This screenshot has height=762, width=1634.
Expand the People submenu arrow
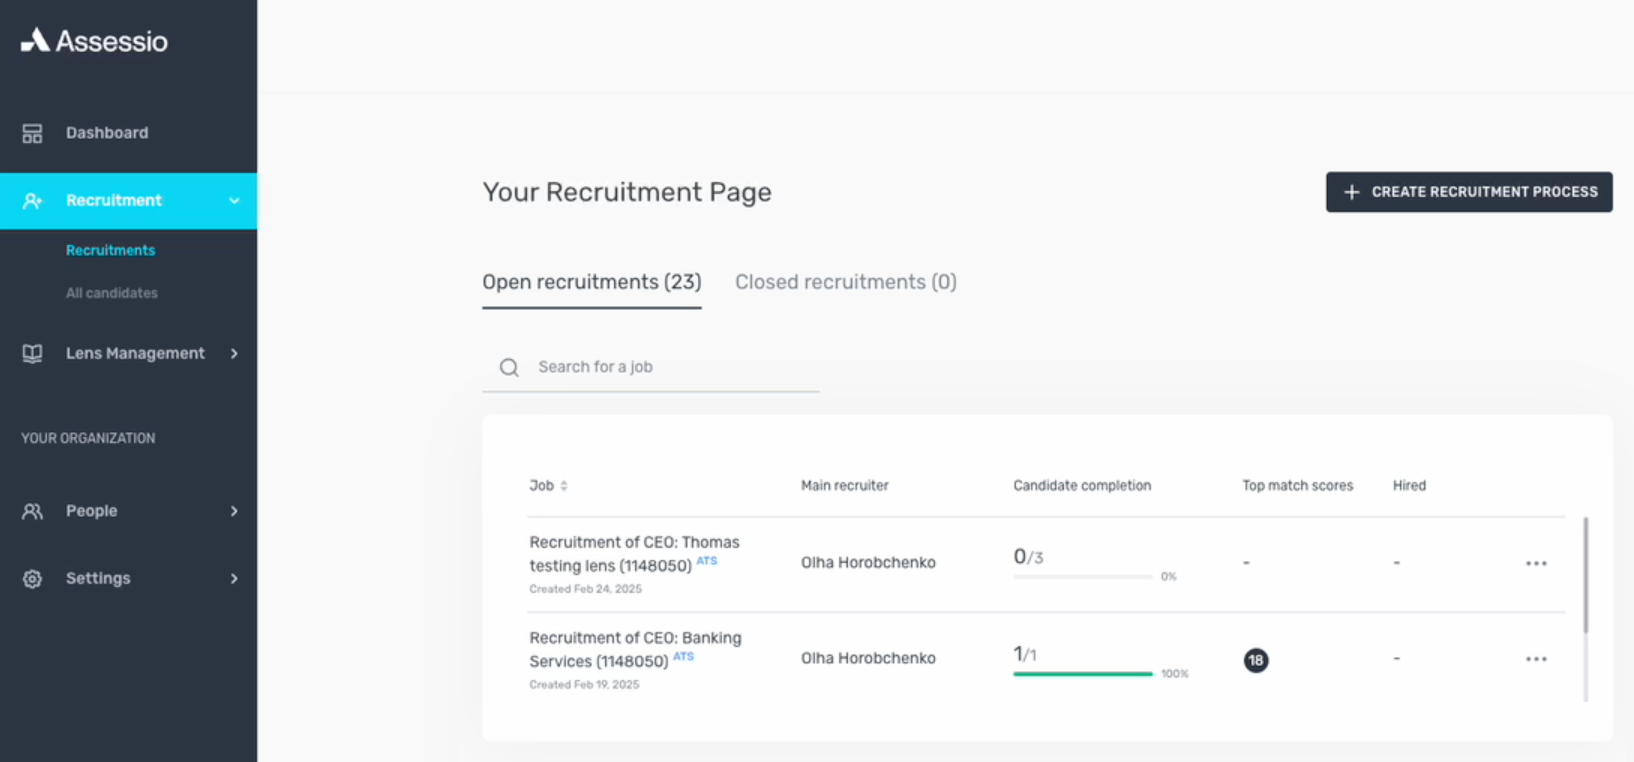click(x=234, y=511)
